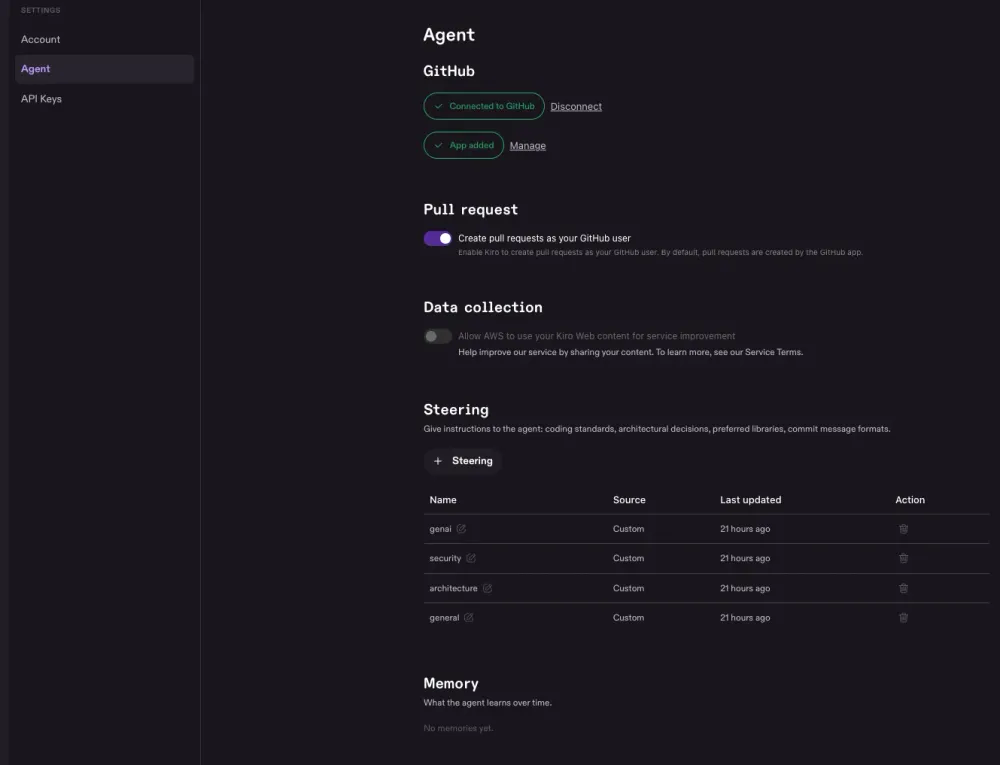Click Last updated column header
Viewport: 1000px width, 765px height.
751,500
